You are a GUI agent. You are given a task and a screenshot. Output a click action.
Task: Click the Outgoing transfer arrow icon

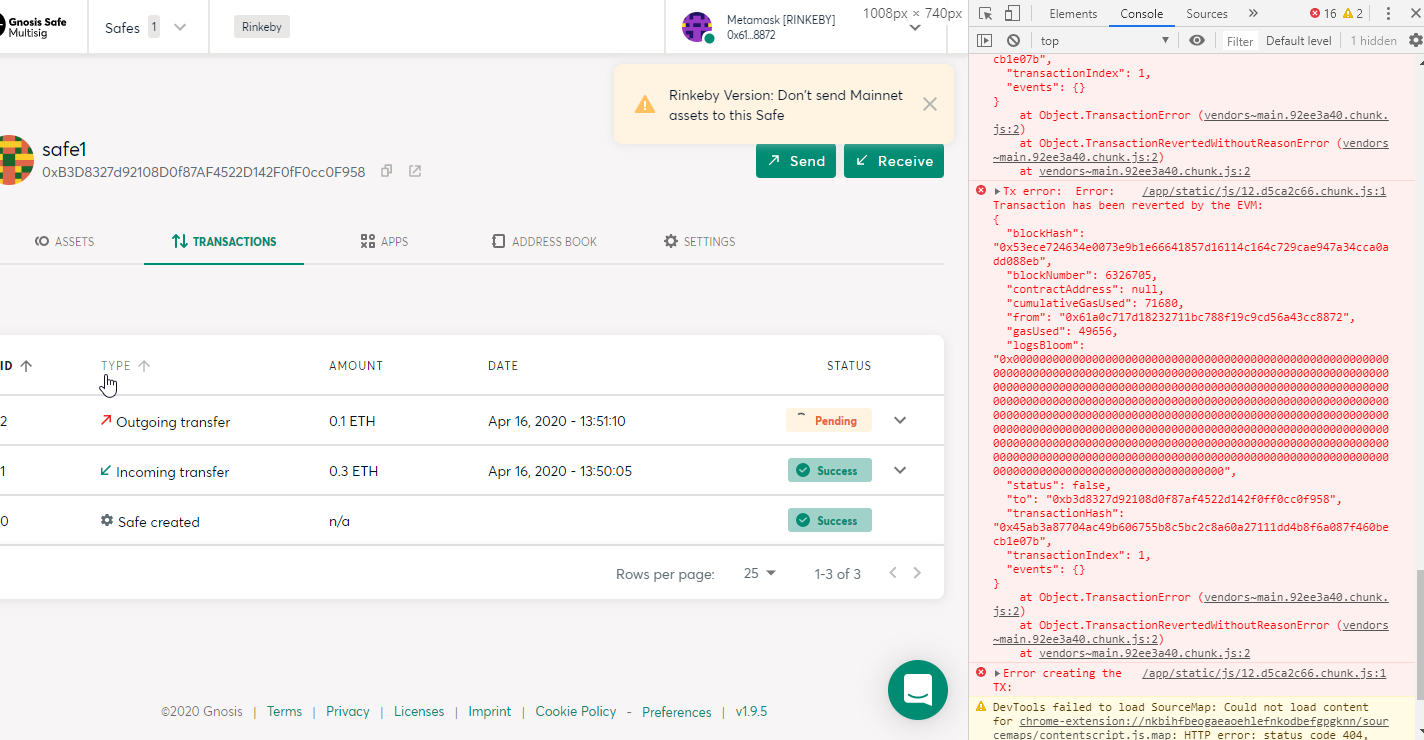click(106, 421)
